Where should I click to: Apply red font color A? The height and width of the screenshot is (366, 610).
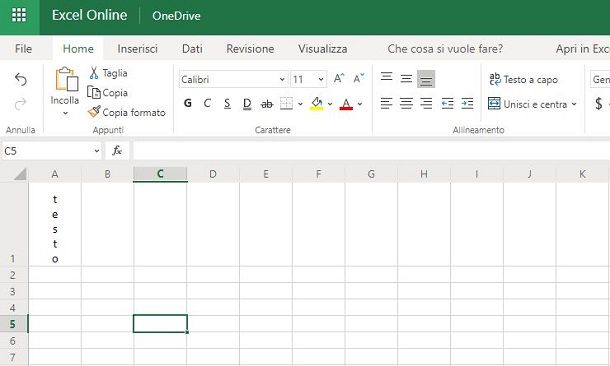pos(346,103)
